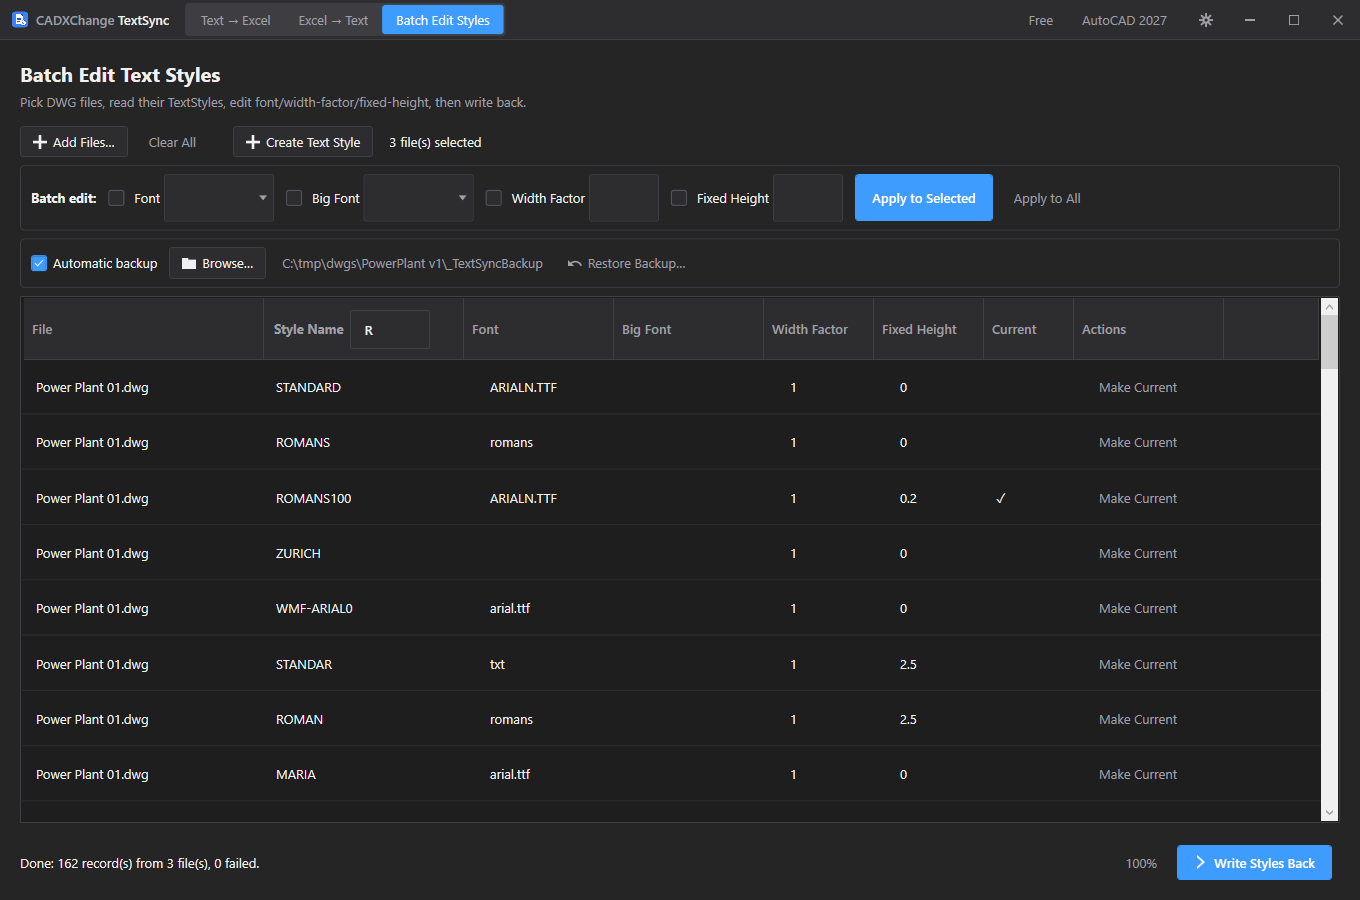Click the Width Factor column header
This screenshot has width=1360, height=900.
click(819, 329)
